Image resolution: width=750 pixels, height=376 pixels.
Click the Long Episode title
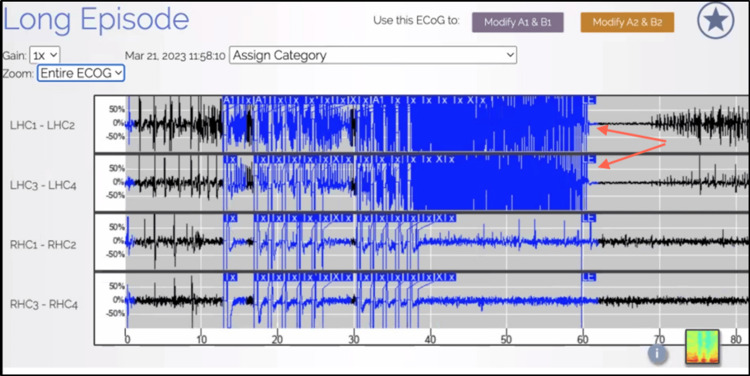pyautogui.click(x=96, y=20)
